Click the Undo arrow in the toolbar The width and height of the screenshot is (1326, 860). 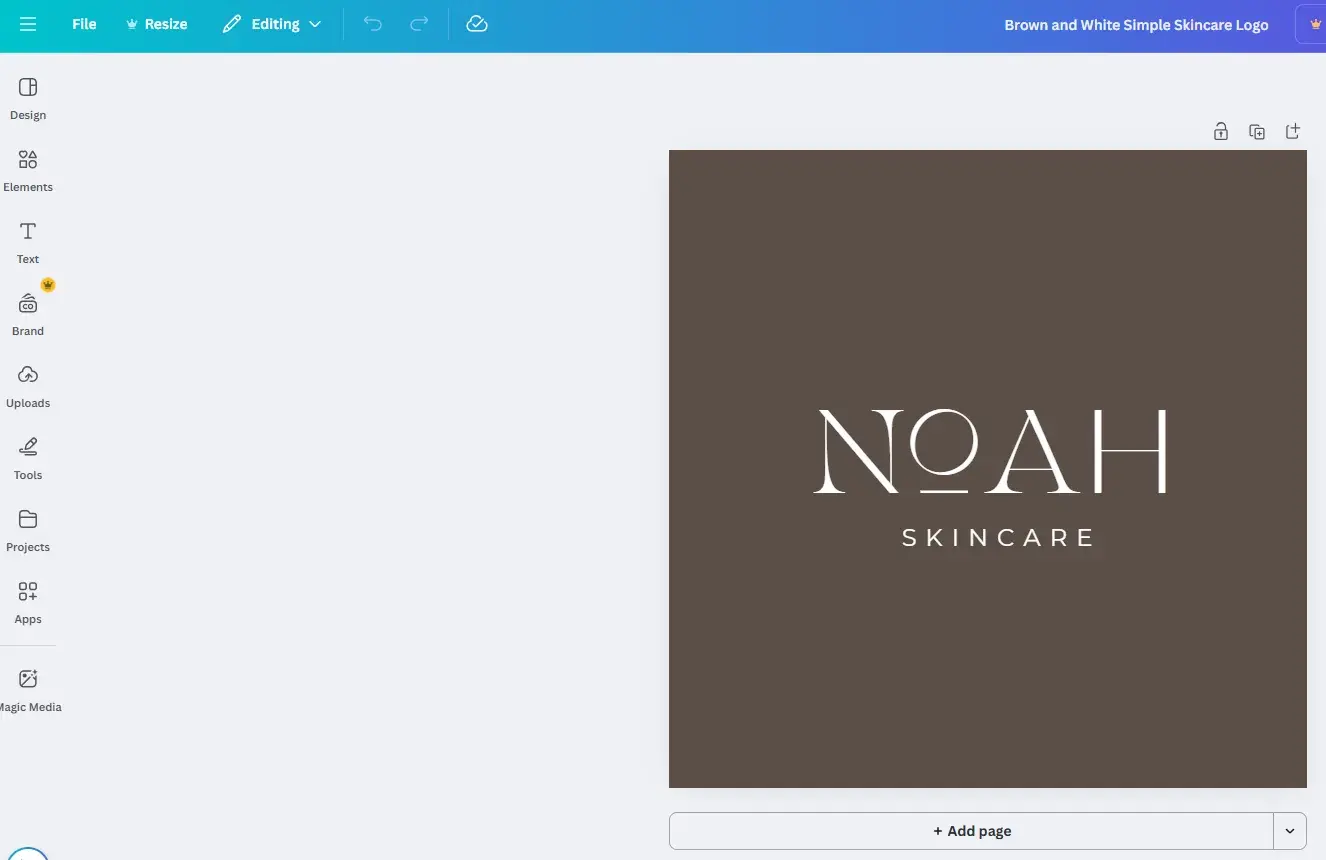[x=372, y=24]
